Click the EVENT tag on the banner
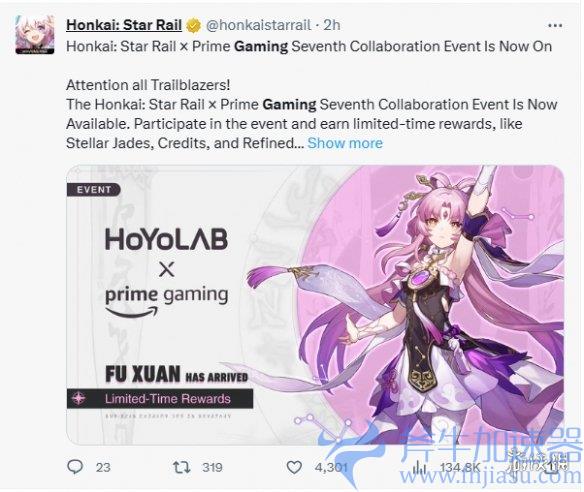This screenshot has width=584, height=492. point(93,190)
